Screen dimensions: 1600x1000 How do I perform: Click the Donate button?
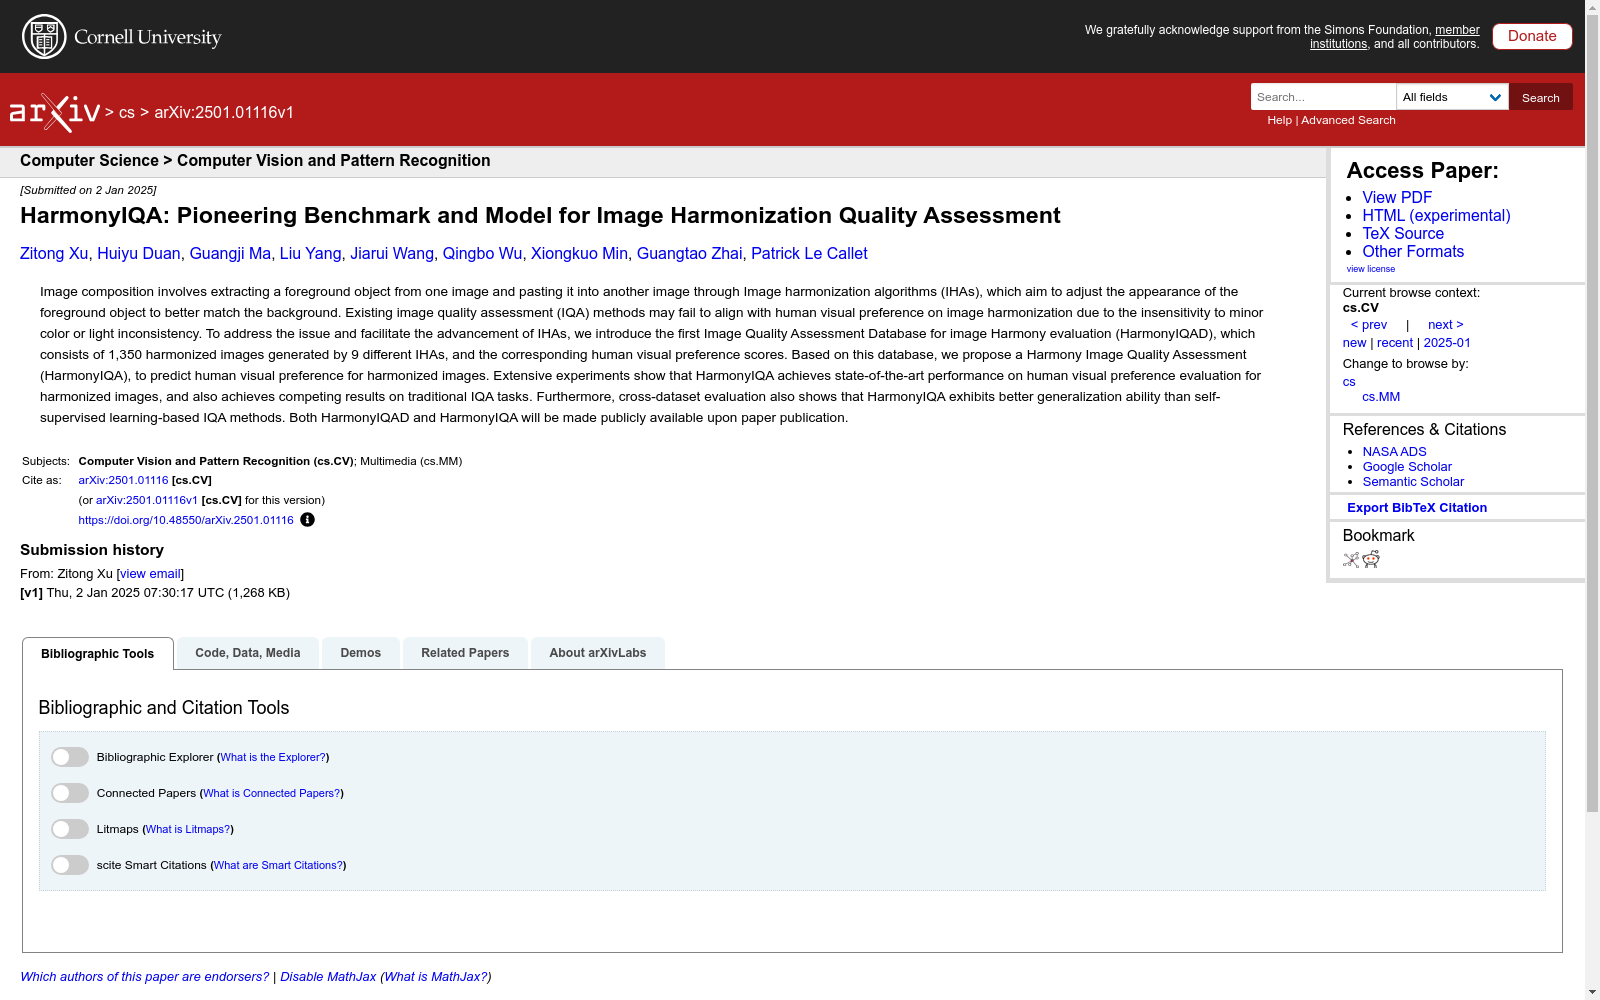tap(1532, 36)
